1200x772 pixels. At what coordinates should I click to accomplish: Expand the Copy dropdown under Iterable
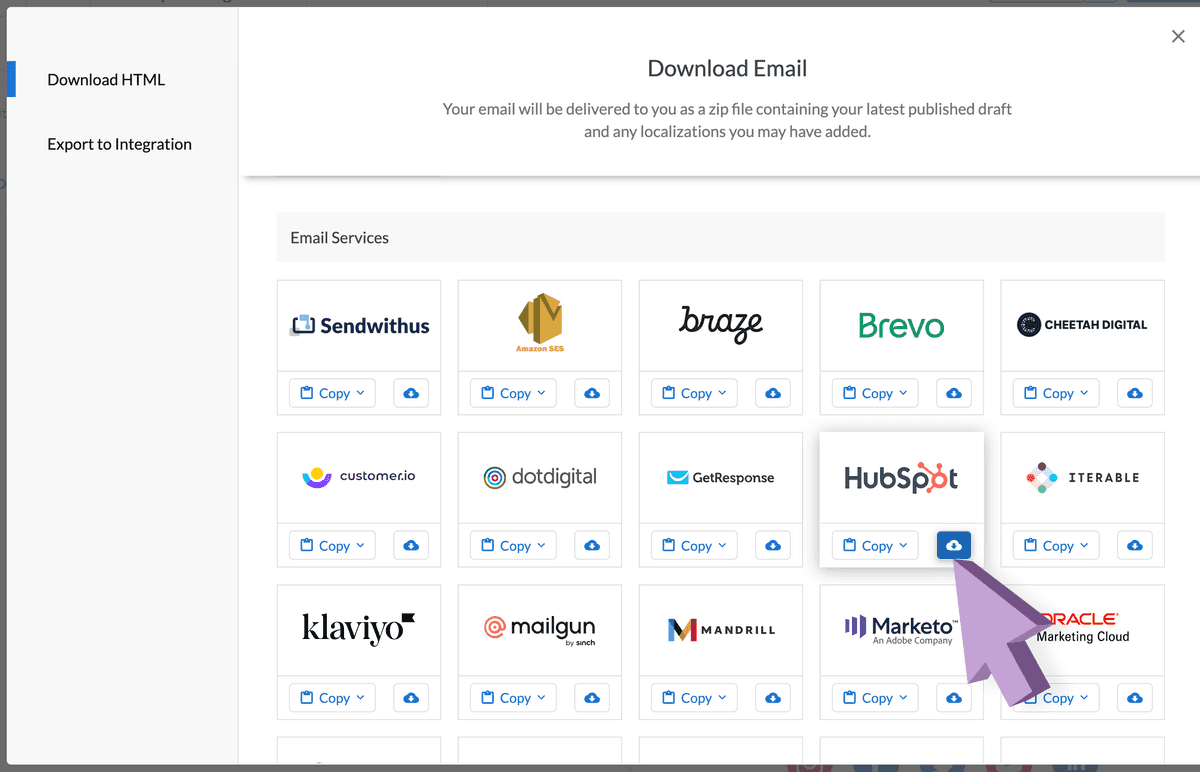[x=1056, y=545]
